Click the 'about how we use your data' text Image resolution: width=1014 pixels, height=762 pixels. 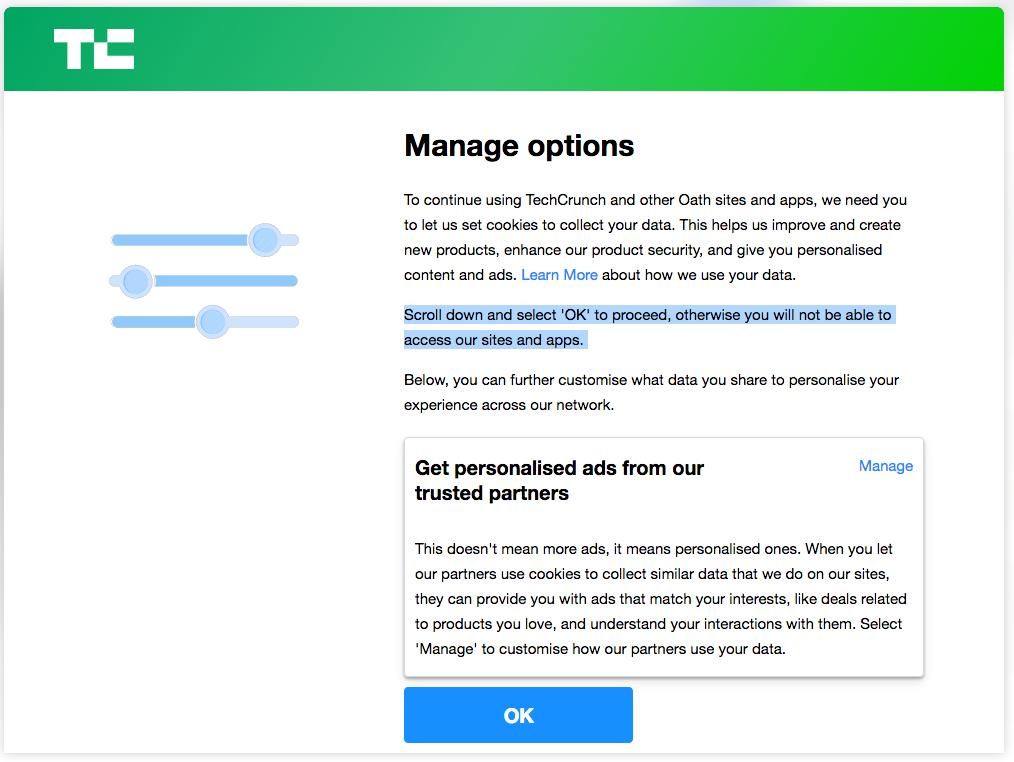pyautogui.click(x=698, y=275)
